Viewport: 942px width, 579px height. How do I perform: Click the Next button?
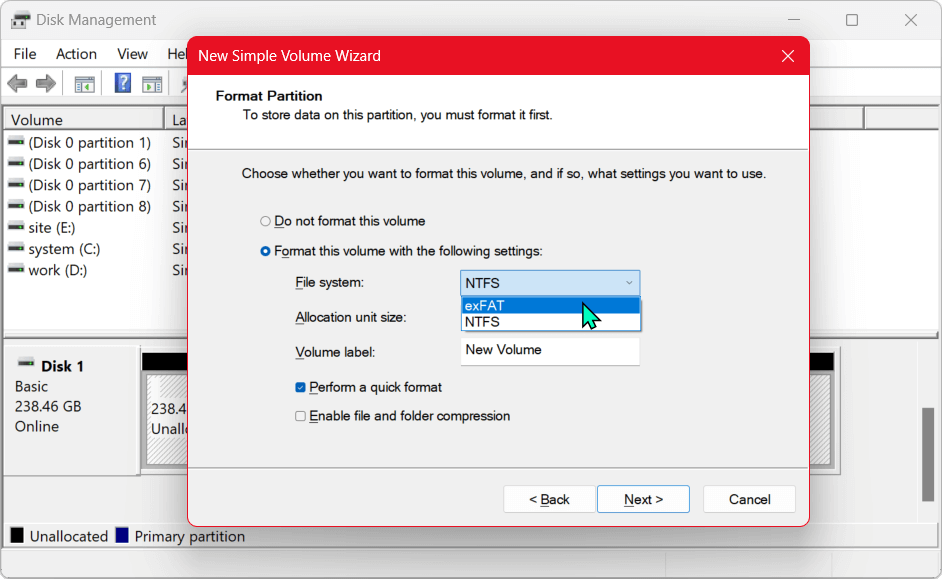pyautogui.click(x=643, y=499)
